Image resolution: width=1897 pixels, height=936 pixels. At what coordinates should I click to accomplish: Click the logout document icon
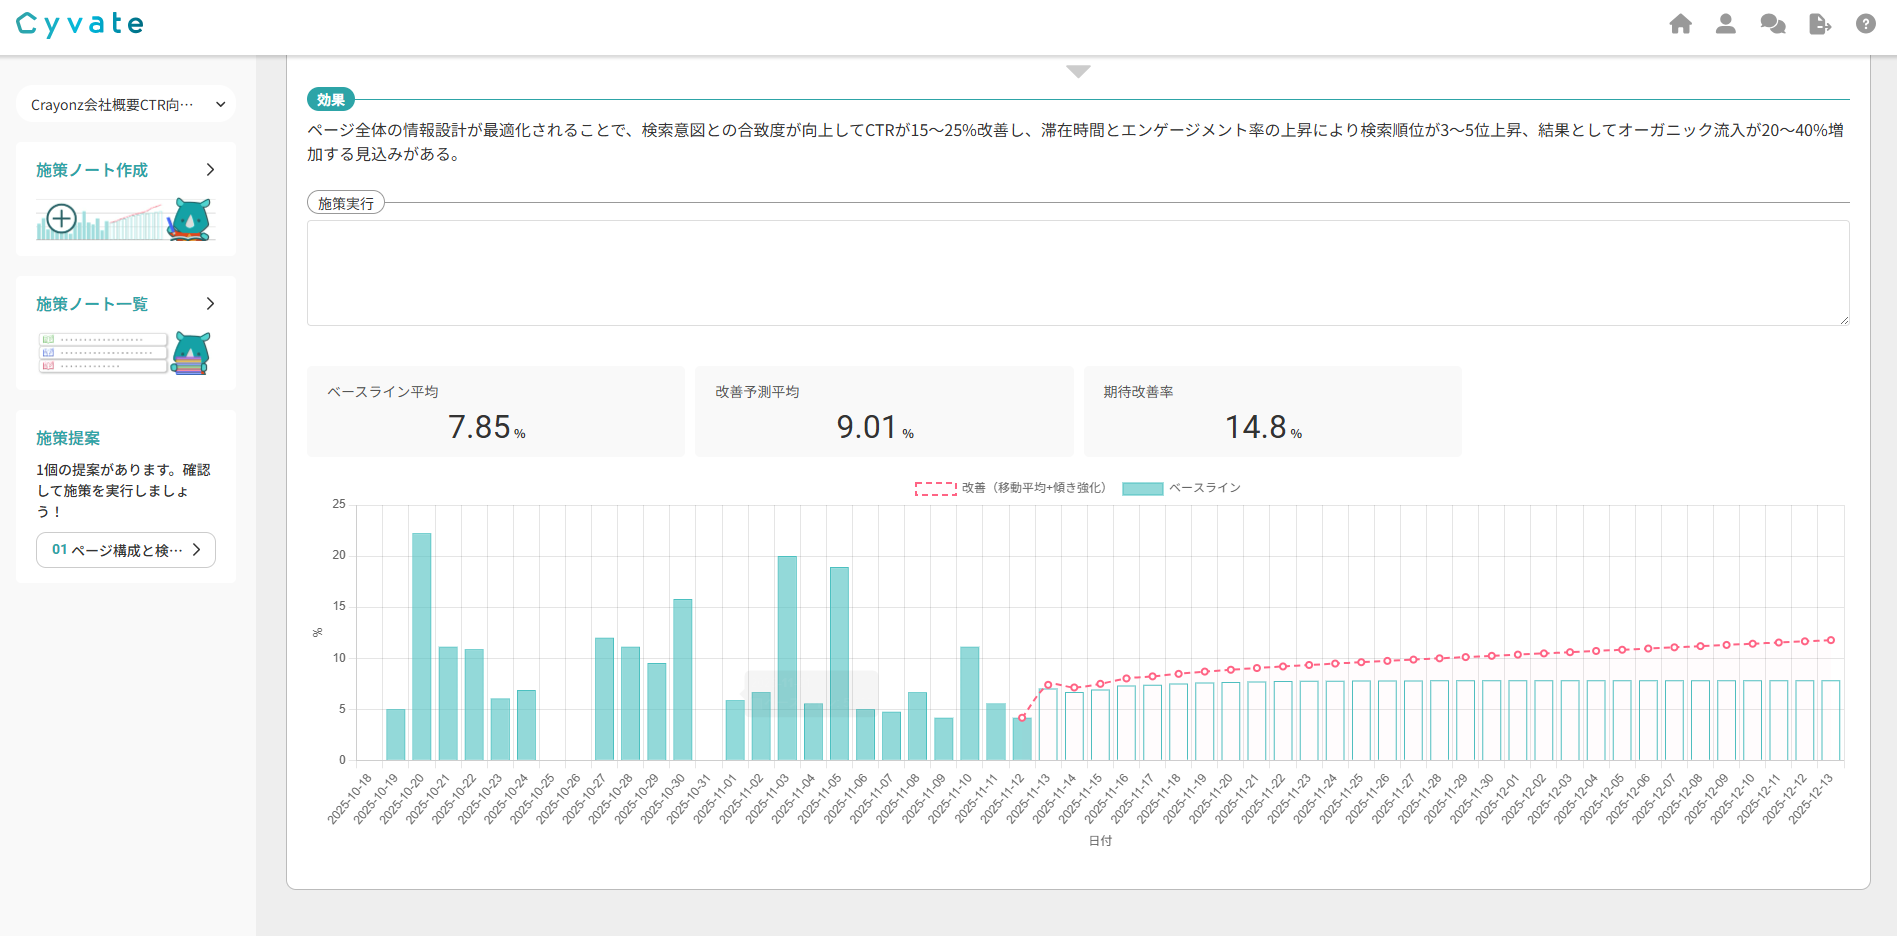coord(1819,24)
